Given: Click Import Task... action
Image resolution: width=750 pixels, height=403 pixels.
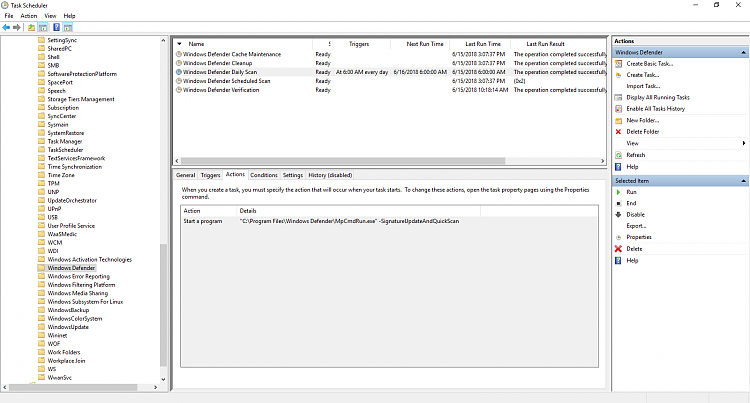Looking at the screenshot, I should coord(643,86).
